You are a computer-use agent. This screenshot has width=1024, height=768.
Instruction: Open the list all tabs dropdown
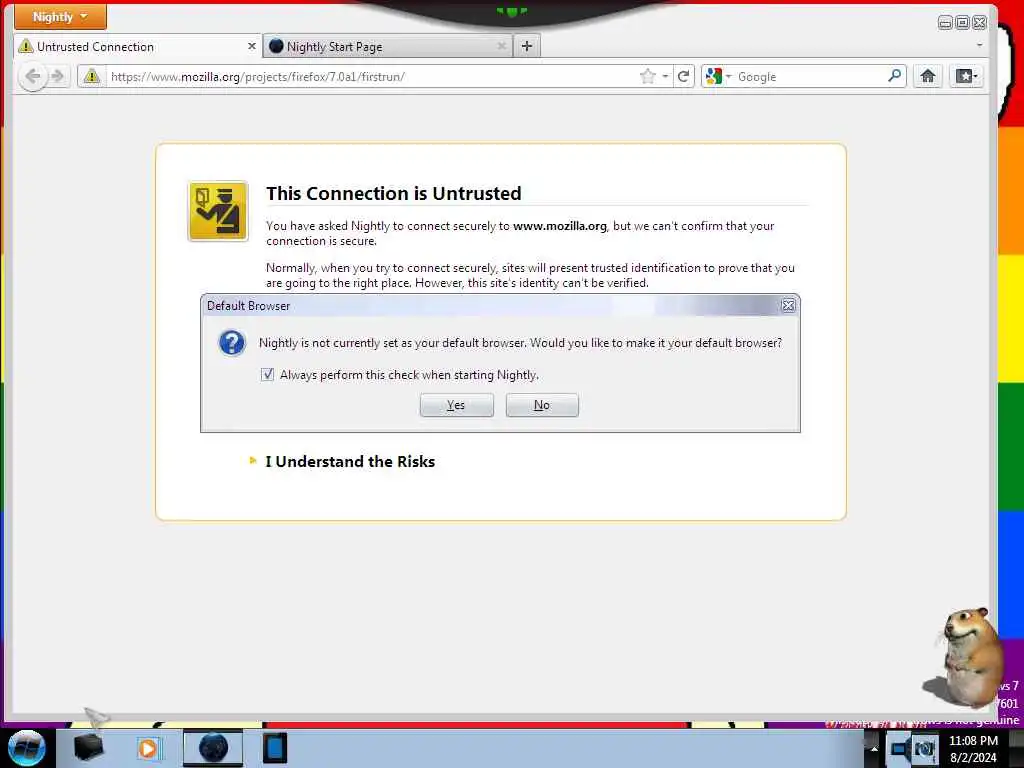(x=979, y=45)
